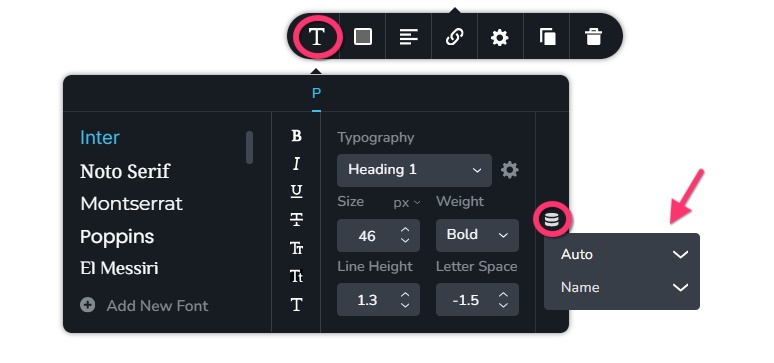Toggle Underline text formatting
This screenshot has height=363, width=774.
(296, 192)
